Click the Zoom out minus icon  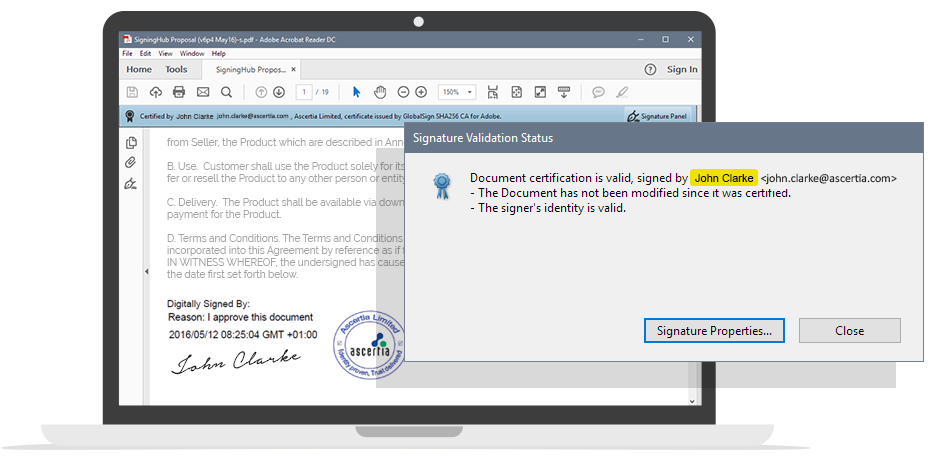point(403,92)
